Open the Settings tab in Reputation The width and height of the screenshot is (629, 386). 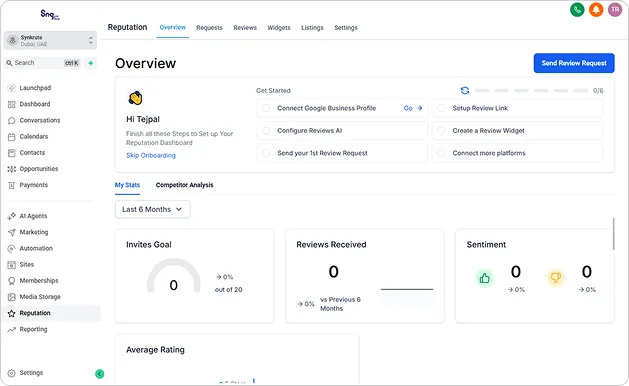pyautogui.click(x=346, y=28)
